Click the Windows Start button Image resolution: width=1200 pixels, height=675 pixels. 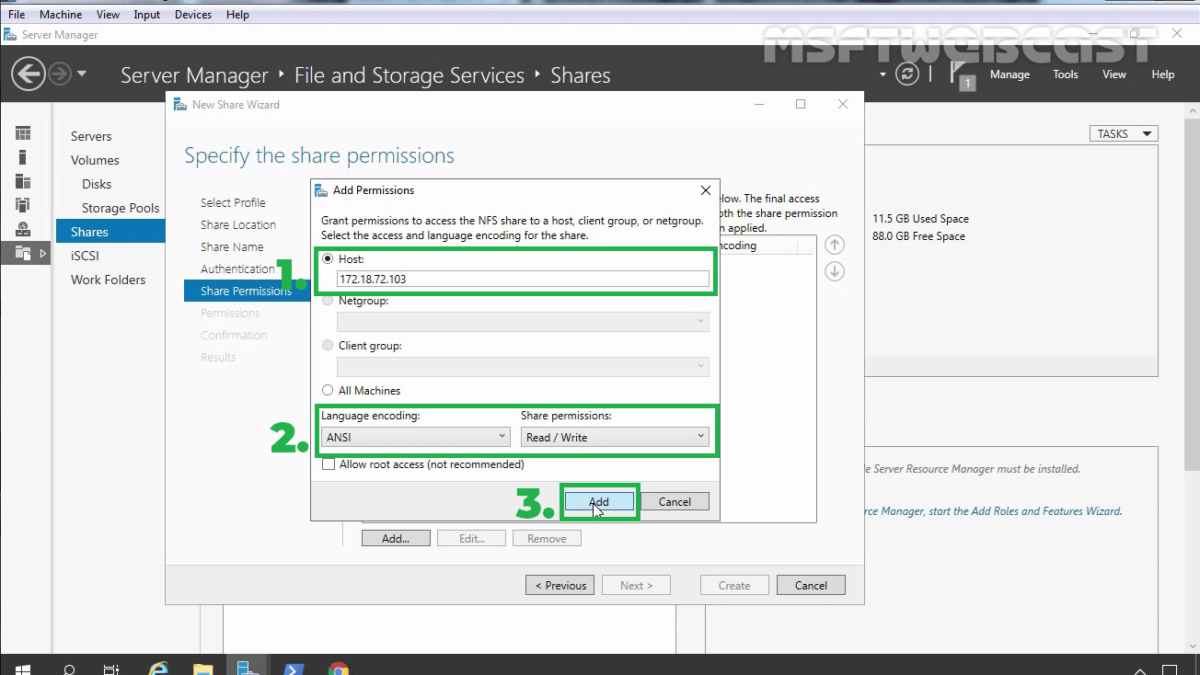tap(22, 669)
